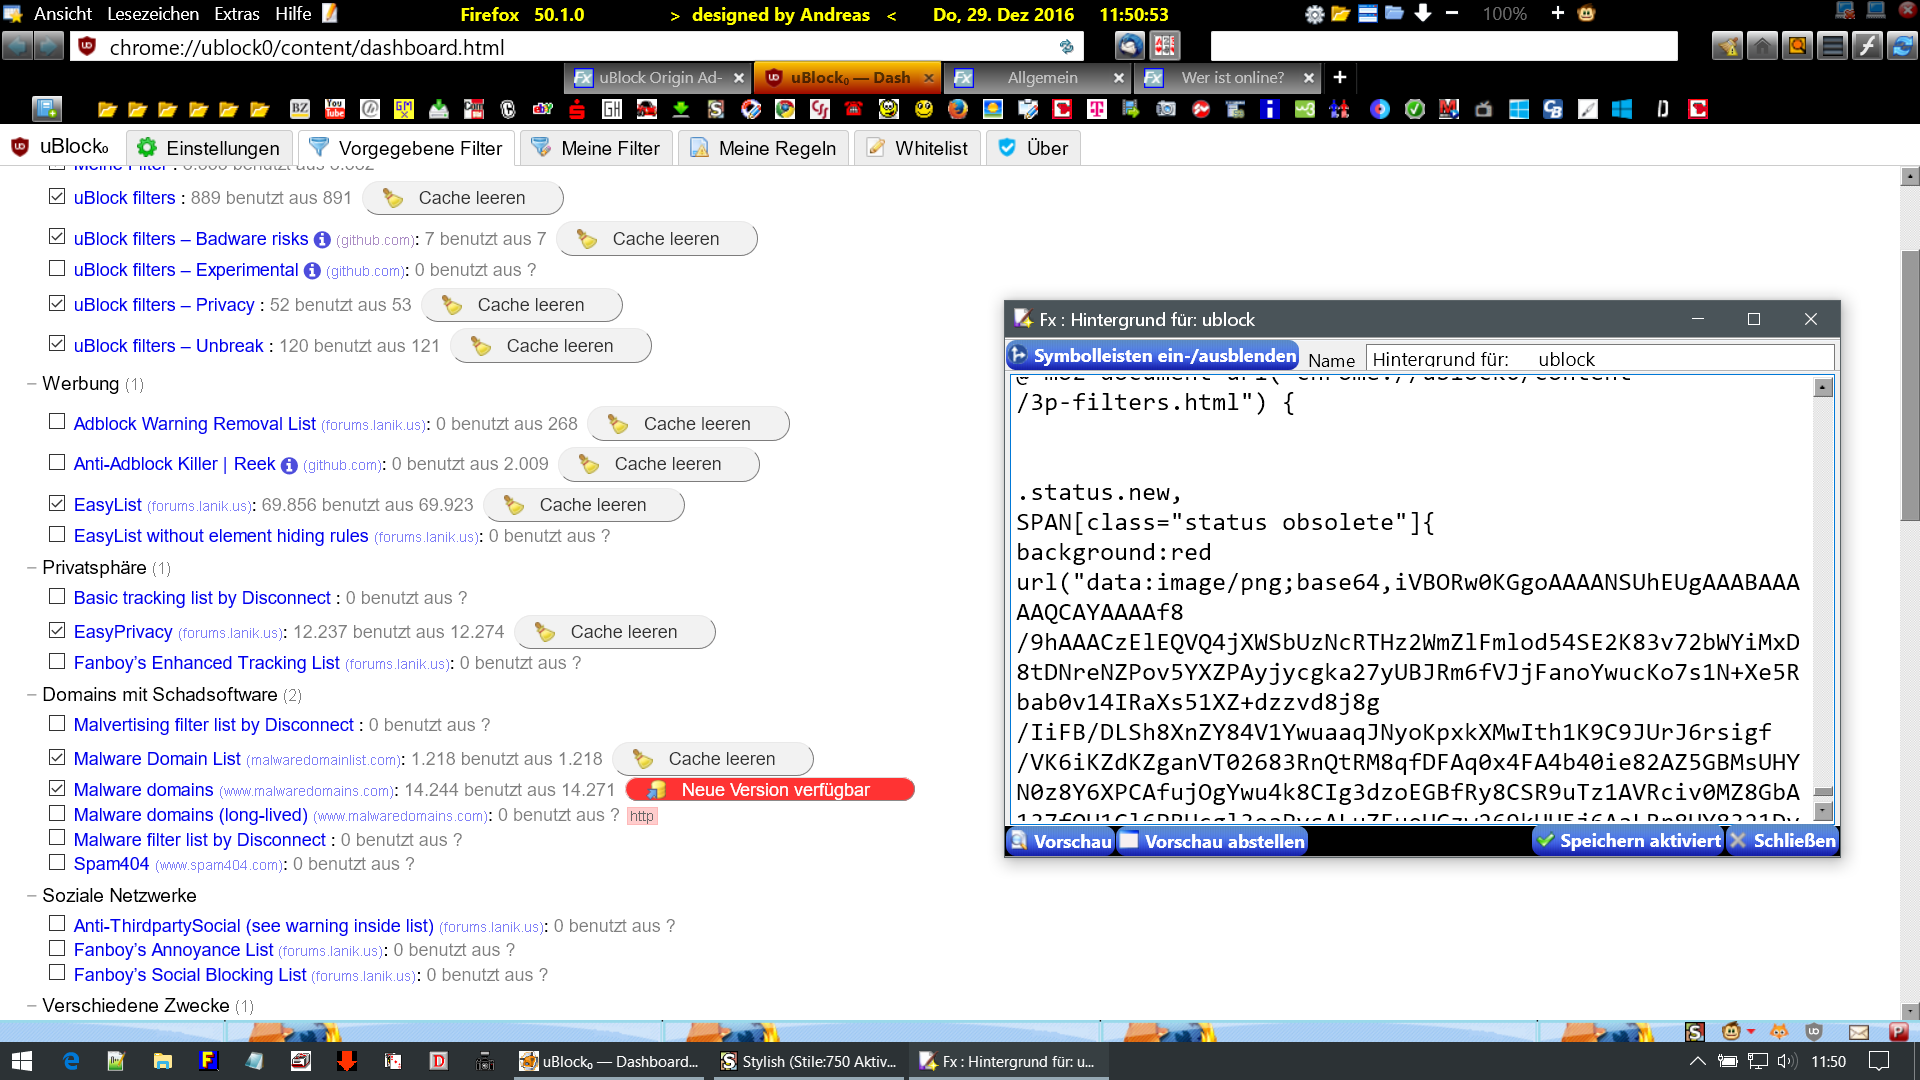Click the reload icon in the address bar
The height and width of the screenshot is (1080, 1920).
(1066, 47)
